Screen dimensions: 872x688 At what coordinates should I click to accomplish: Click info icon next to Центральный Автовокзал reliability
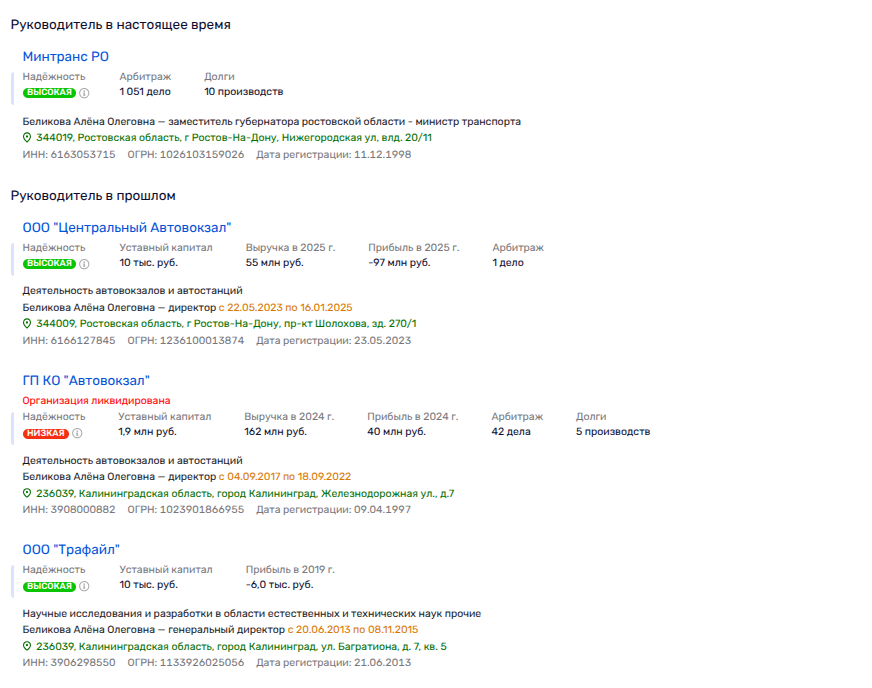click(x=84, y=264)
